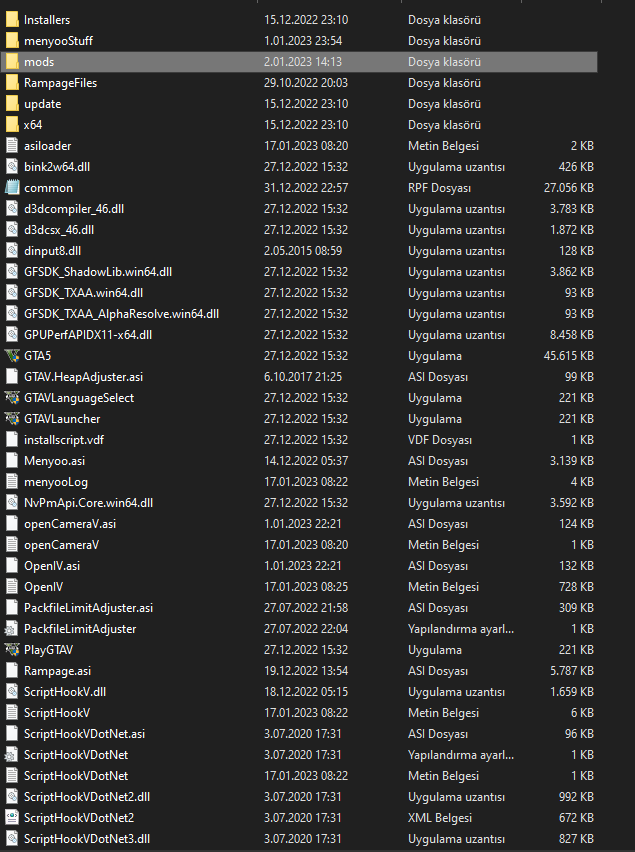Click the bink2w64.dll file icon
Screen dimensions: 635x852
[12, 167]
